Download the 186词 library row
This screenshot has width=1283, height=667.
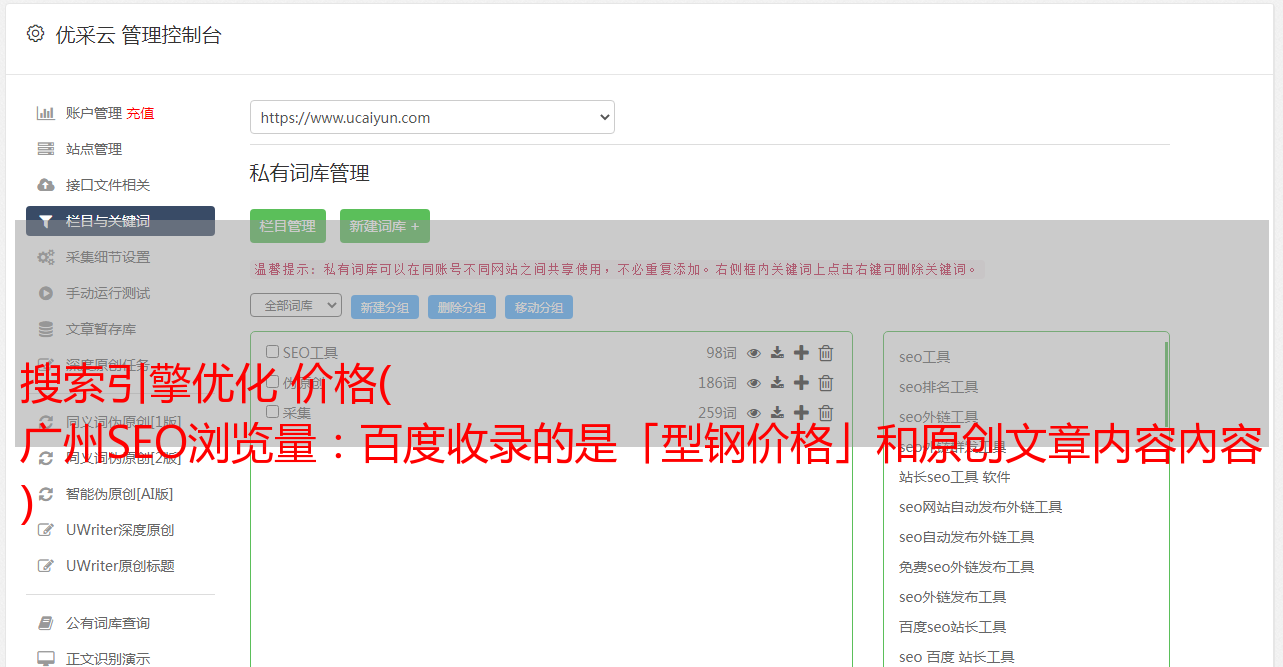[x=777, y=383]
